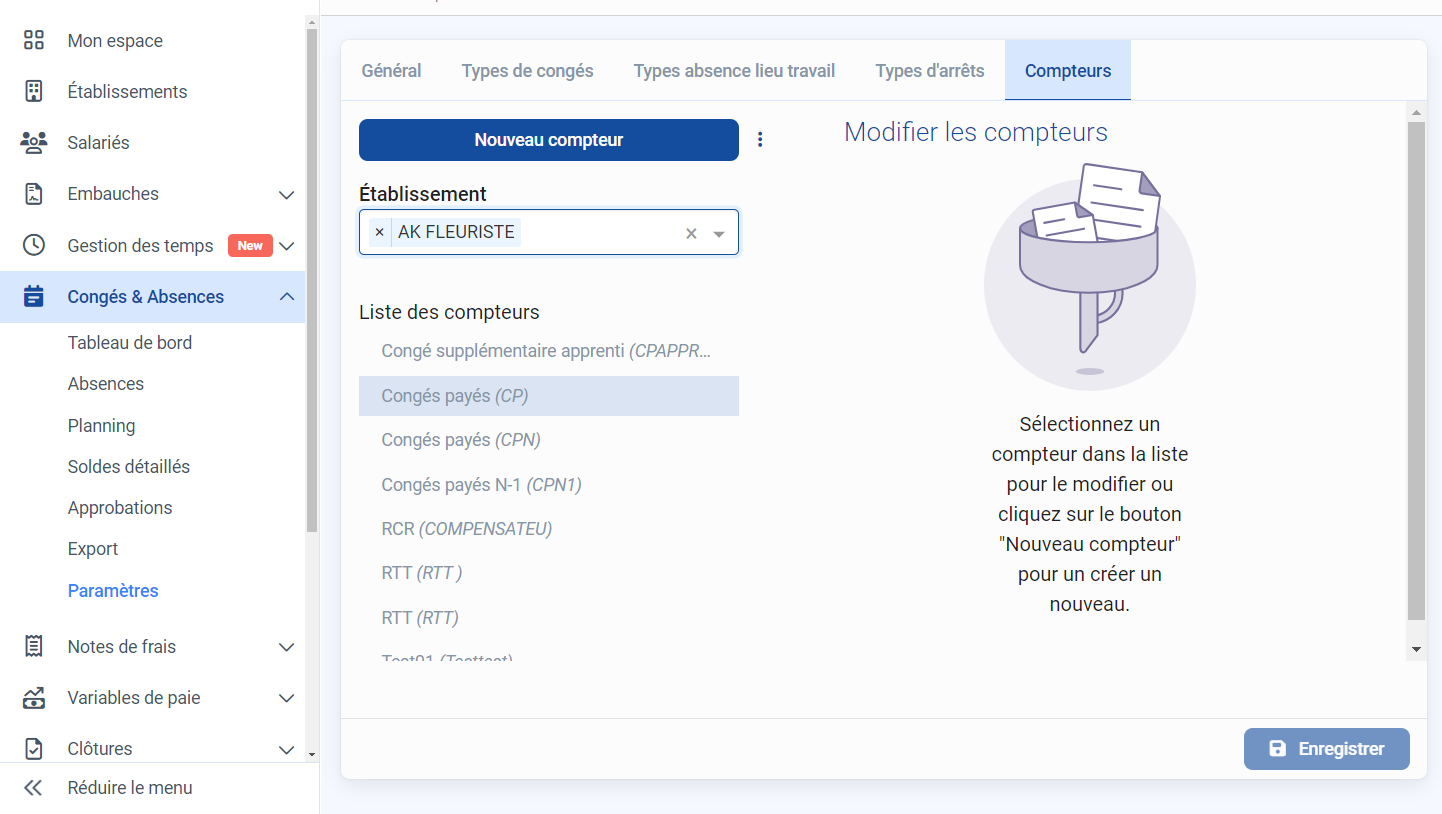Click the right panel vertical scrollbar
1442x814 pixels.
1416,371
